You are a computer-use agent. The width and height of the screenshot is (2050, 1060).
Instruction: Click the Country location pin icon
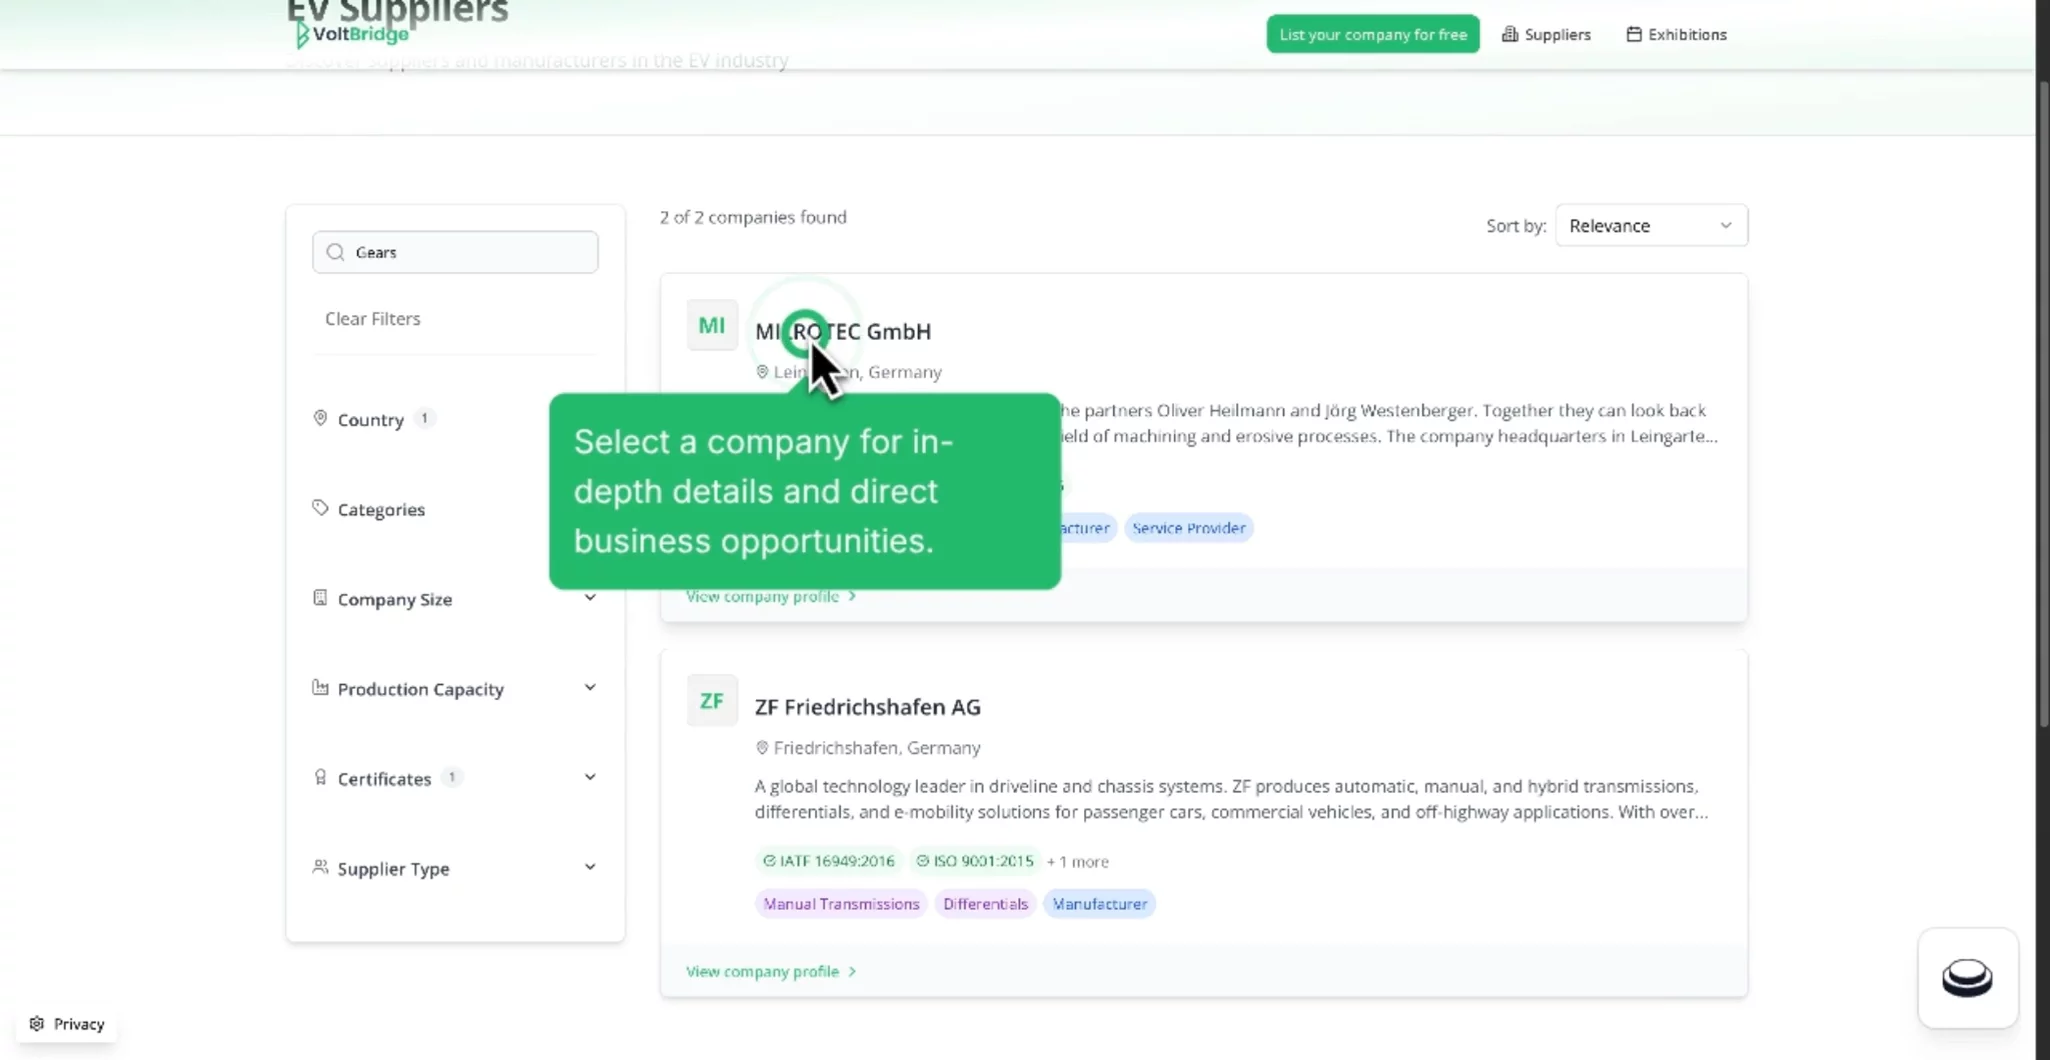(320, 418)
